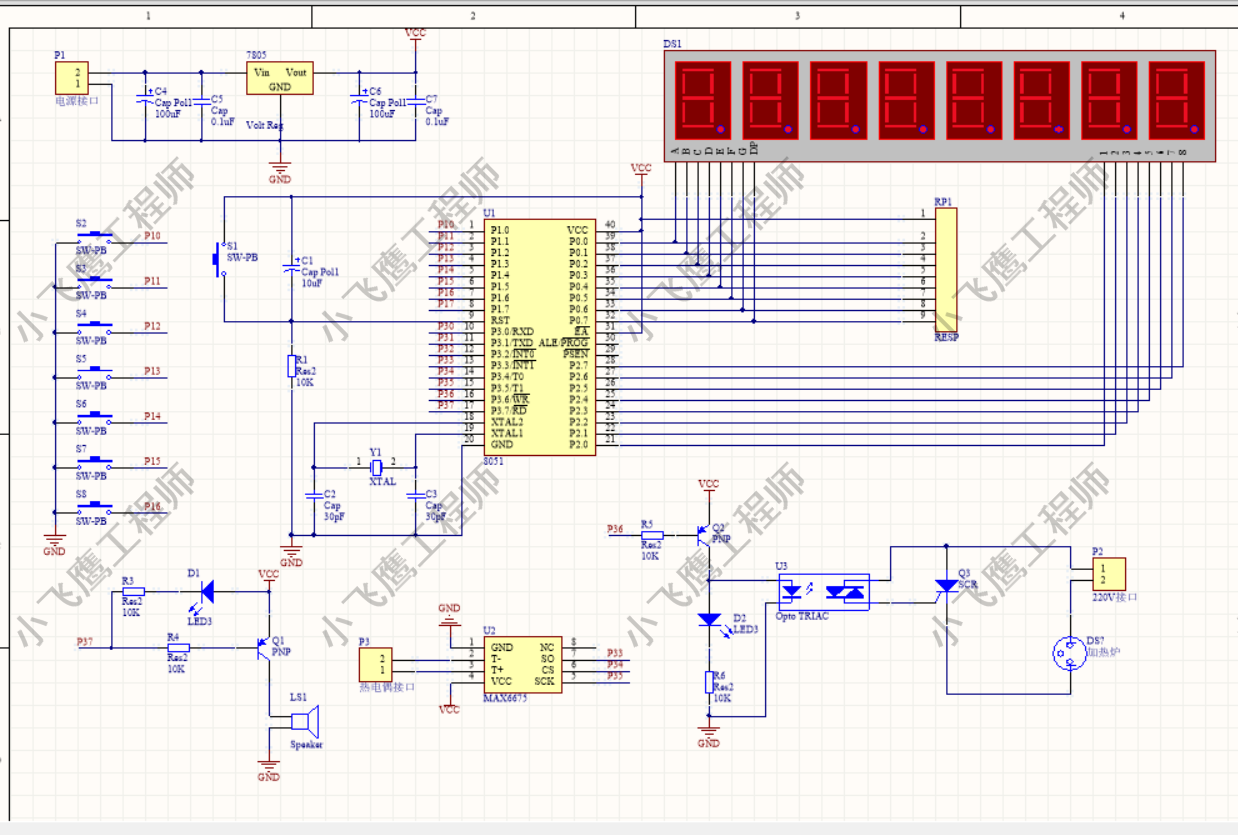Viewport: 1238px width, 835px height.
Task: Click pushbutton switch S8
Action: [x=95, y=510]
